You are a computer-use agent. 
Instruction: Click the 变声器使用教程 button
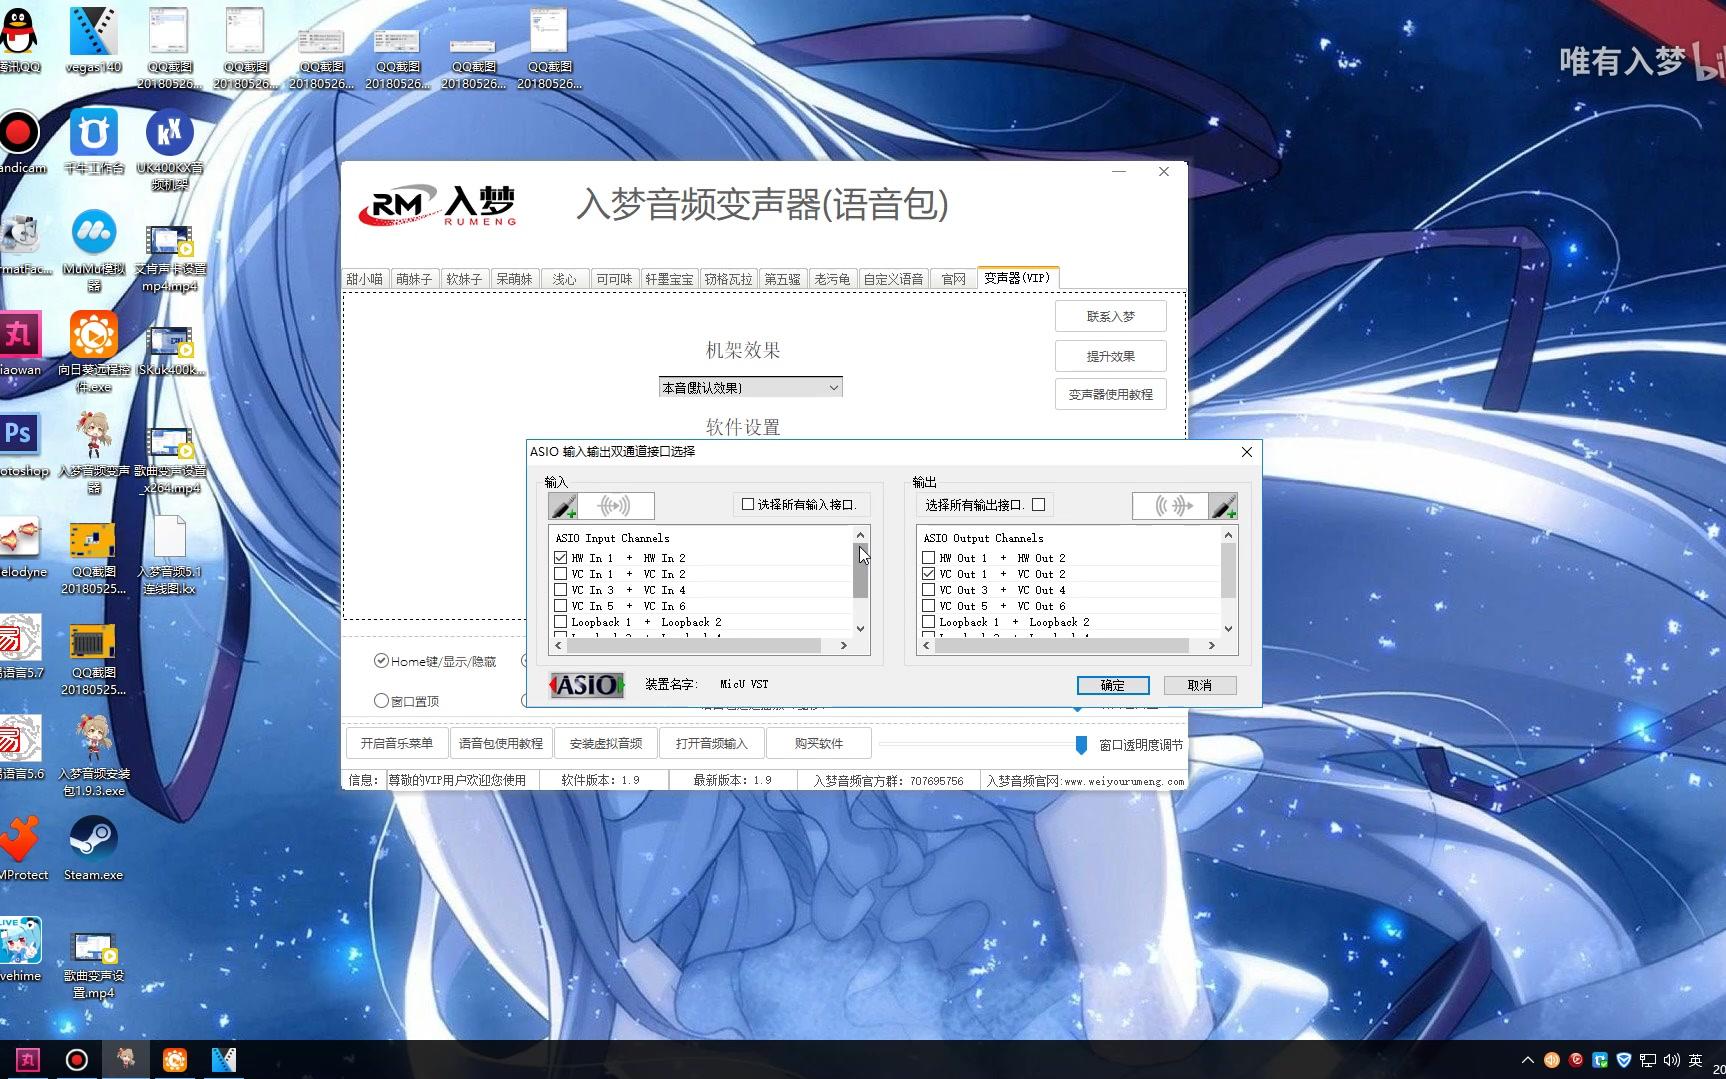pos(1111,394)
